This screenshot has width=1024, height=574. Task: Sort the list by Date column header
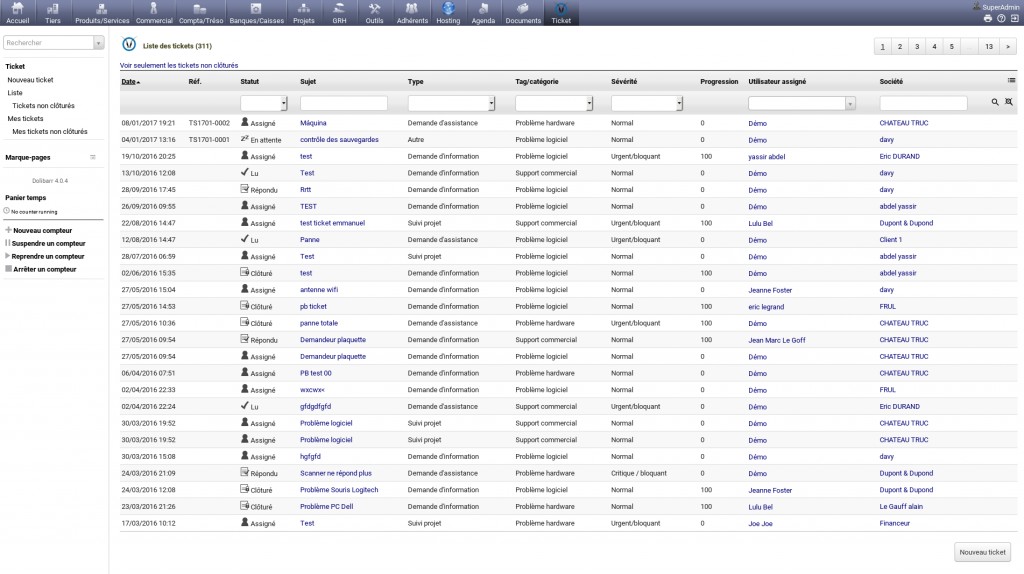point(129,81)
